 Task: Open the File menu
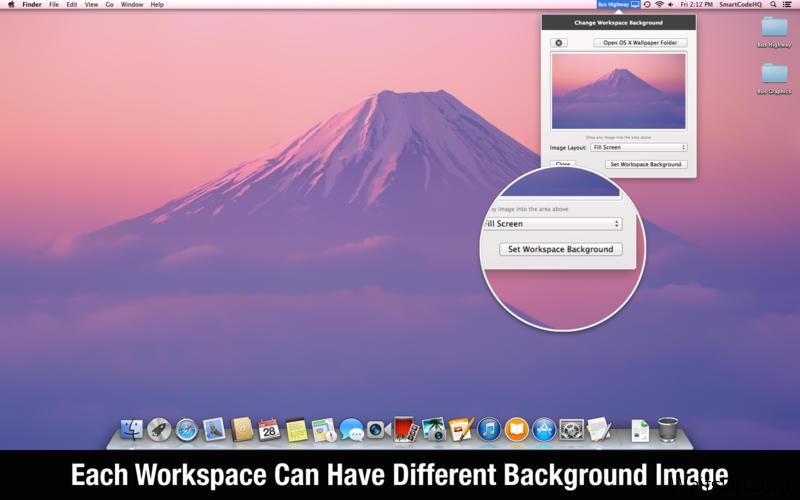pos(54,4)
